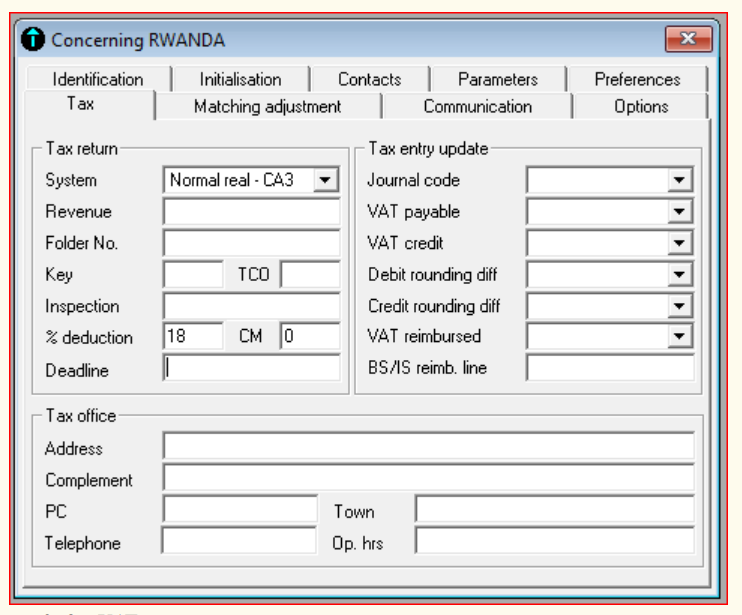This screenshot has height=615, width=742.
Task: Click the Revenue input field
Action: (251, 211)
